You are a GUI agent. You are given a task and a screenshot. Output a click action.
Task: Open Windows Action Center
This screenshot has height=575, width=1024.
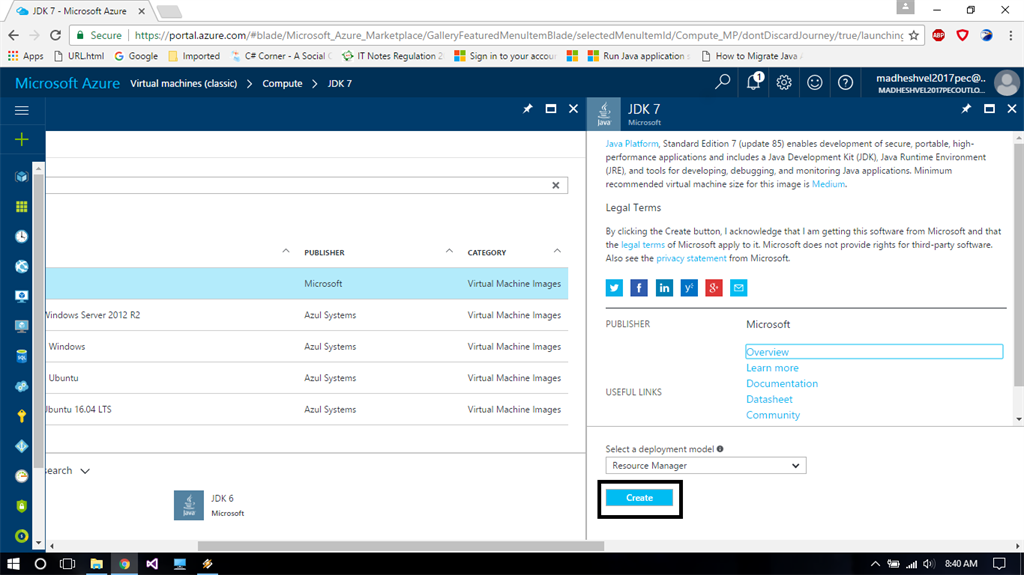(x=999, y=563)
